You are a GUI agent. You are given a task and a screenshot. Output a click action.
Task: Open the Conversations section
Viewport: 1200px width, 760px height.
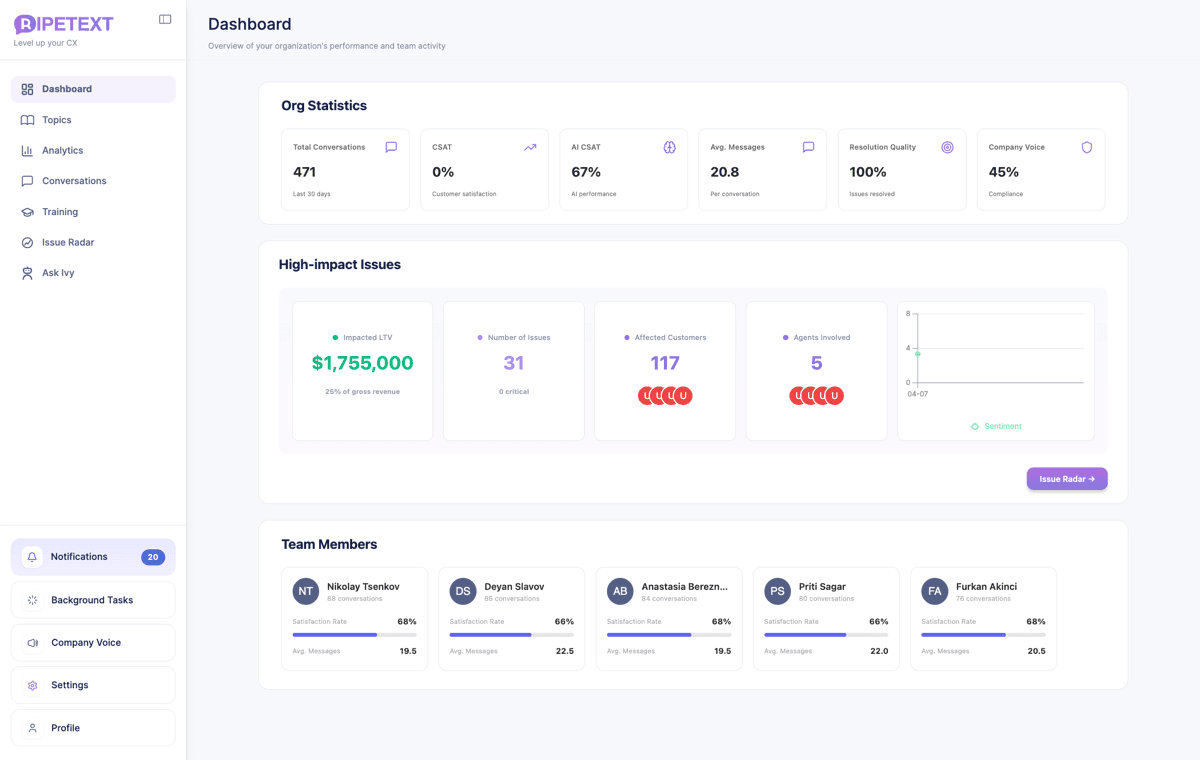[74, 181]
